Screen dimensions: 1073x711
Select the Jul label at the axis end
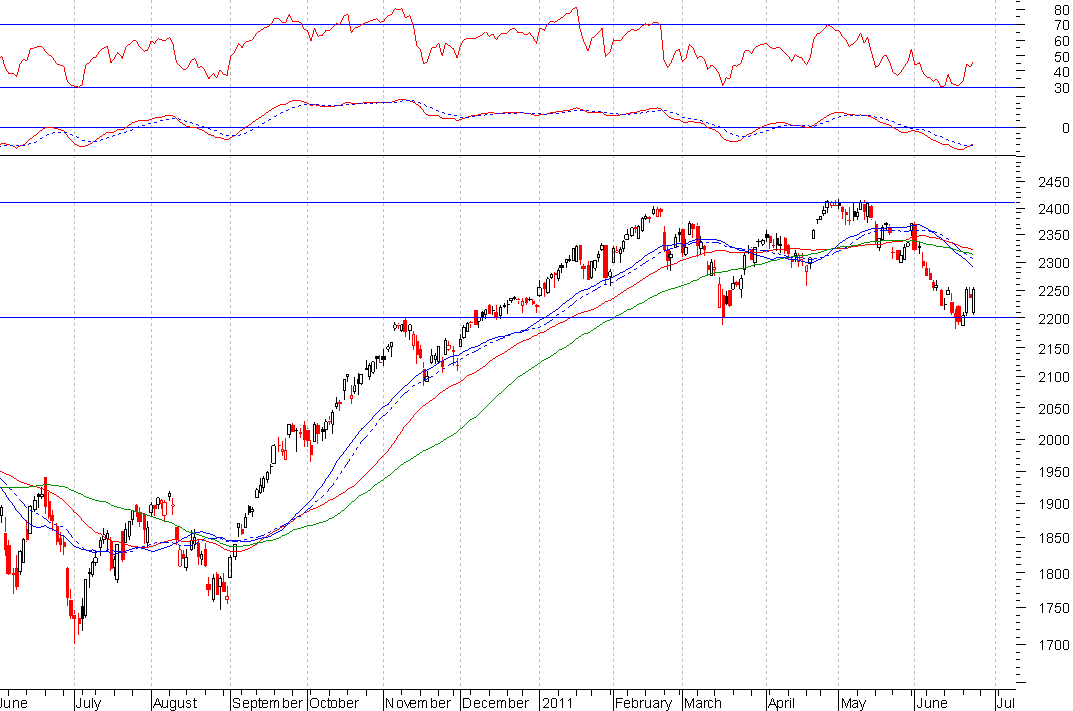click(x=1005, y=703)
